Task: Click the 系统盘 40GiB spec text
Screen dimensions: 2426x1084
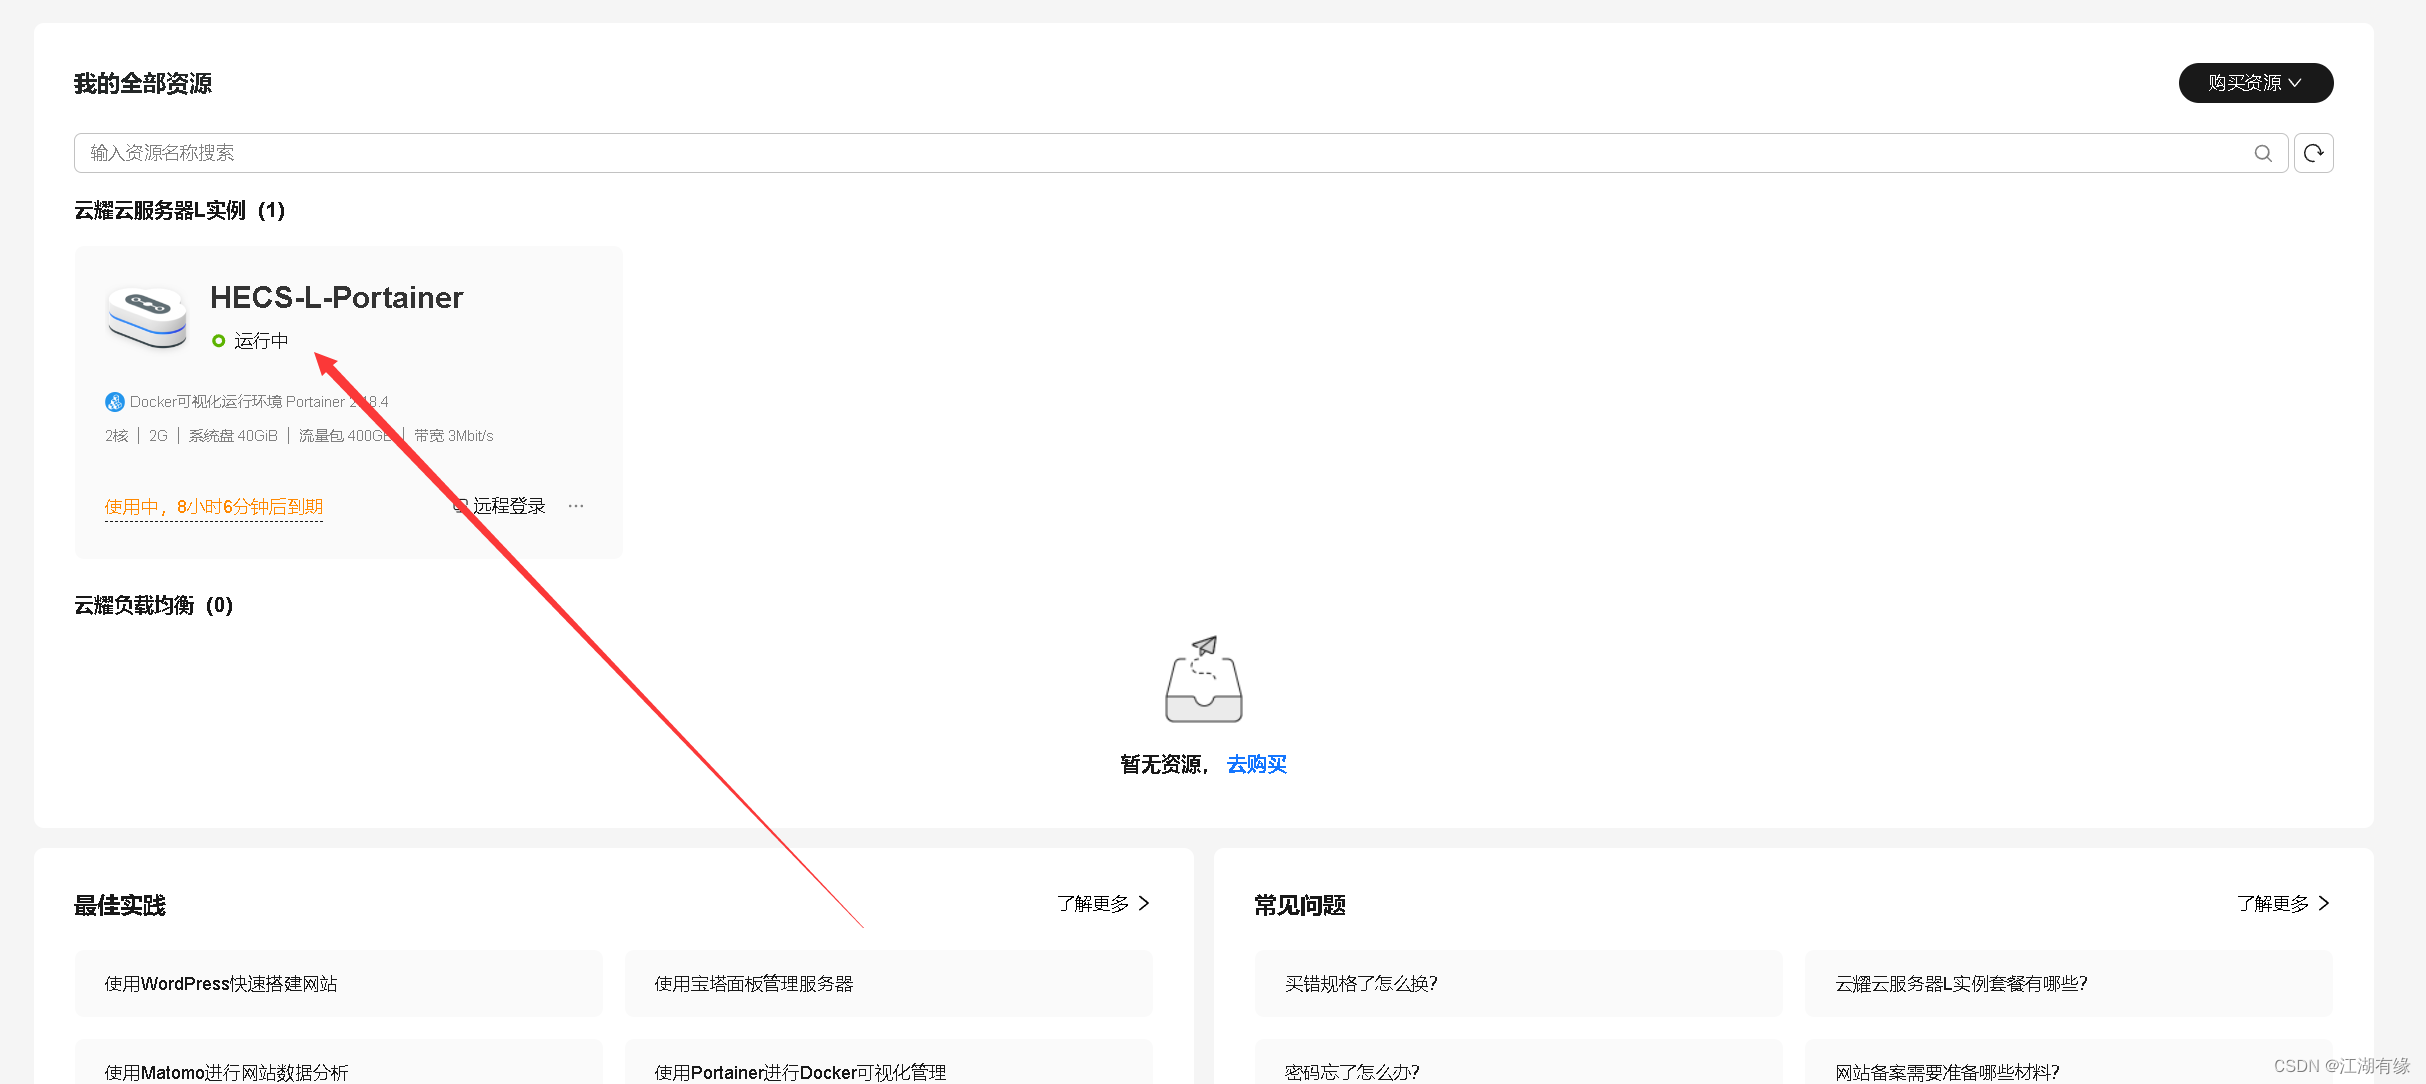Action: (233, 436)
